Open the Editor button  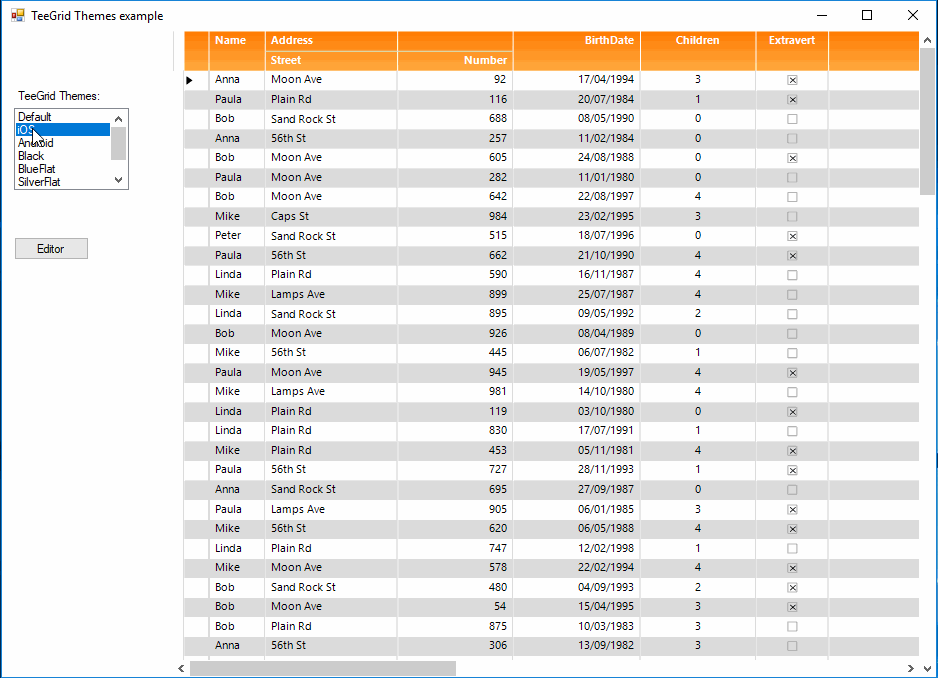tap(51, 249)
